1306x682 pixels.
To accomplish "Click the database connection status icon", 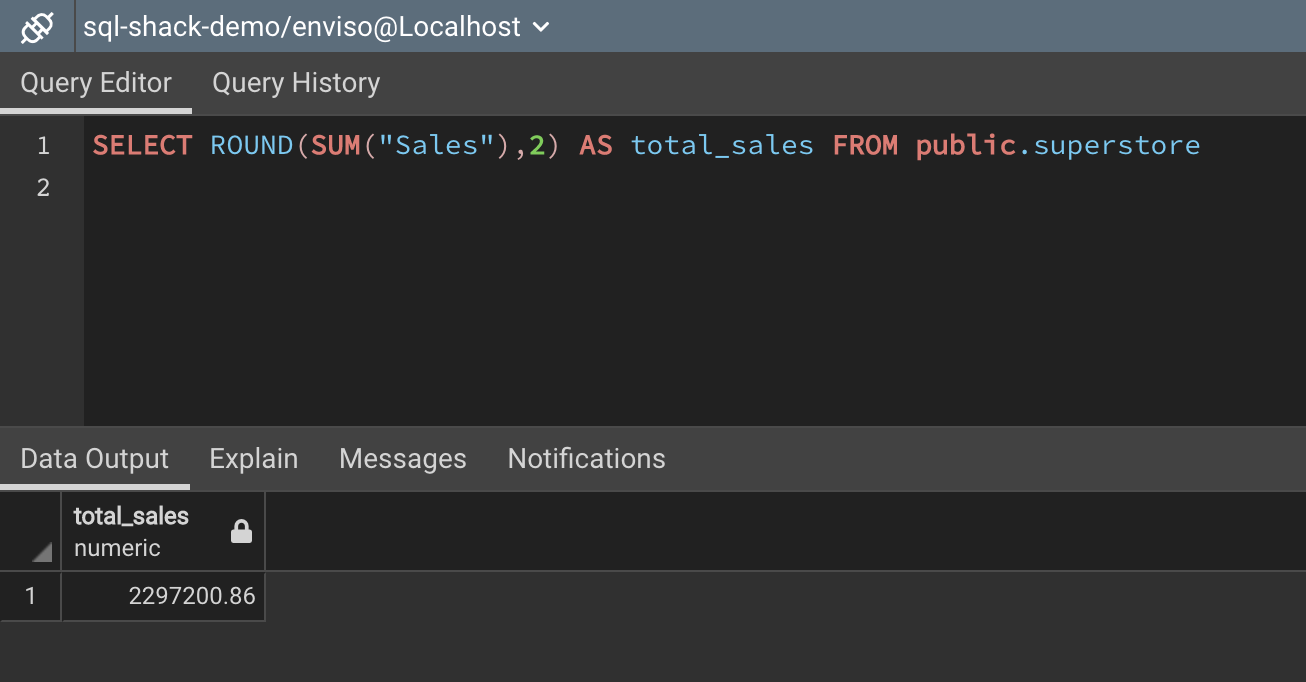I will point(37,27).
